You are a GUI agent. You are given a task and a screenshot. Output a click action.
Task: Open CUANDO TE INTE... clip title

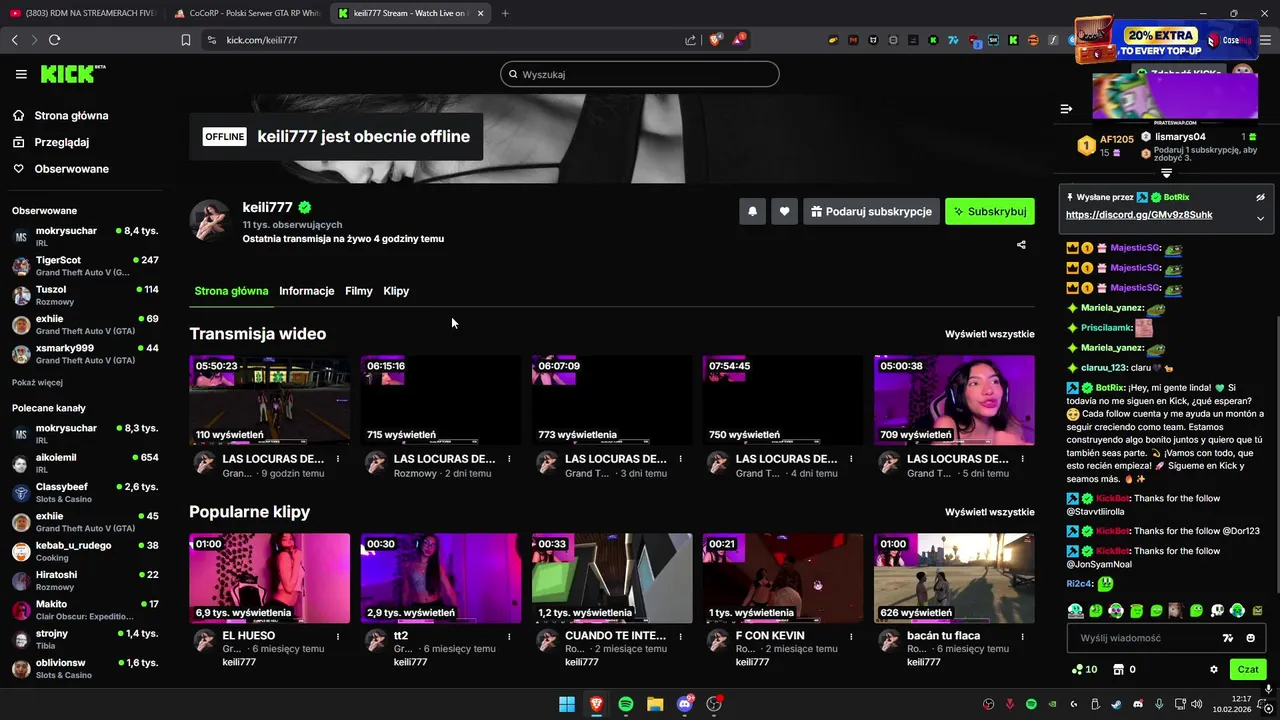pyautogui.click(x=615, y=636)
